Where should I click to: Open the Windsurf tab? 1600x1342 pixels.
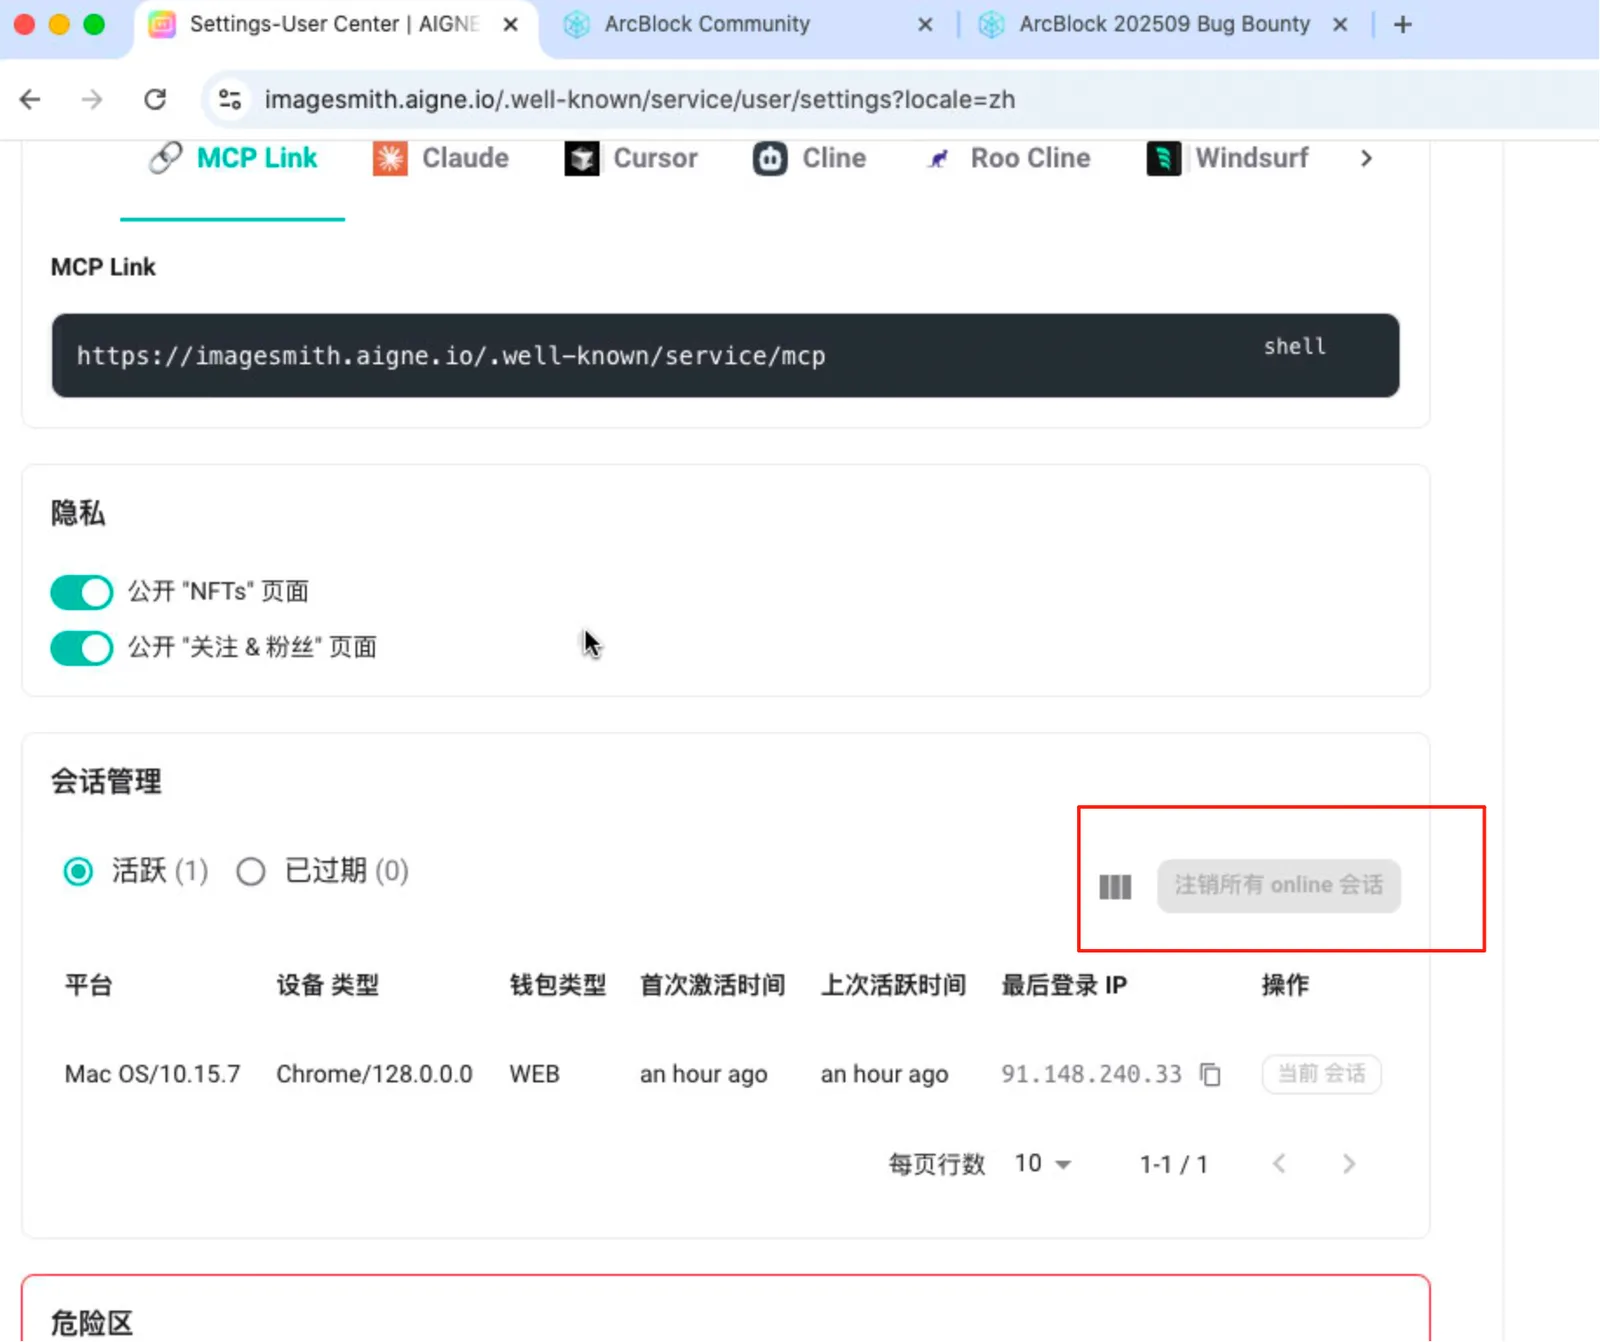pyautogui.click(x=1228, y=158)
